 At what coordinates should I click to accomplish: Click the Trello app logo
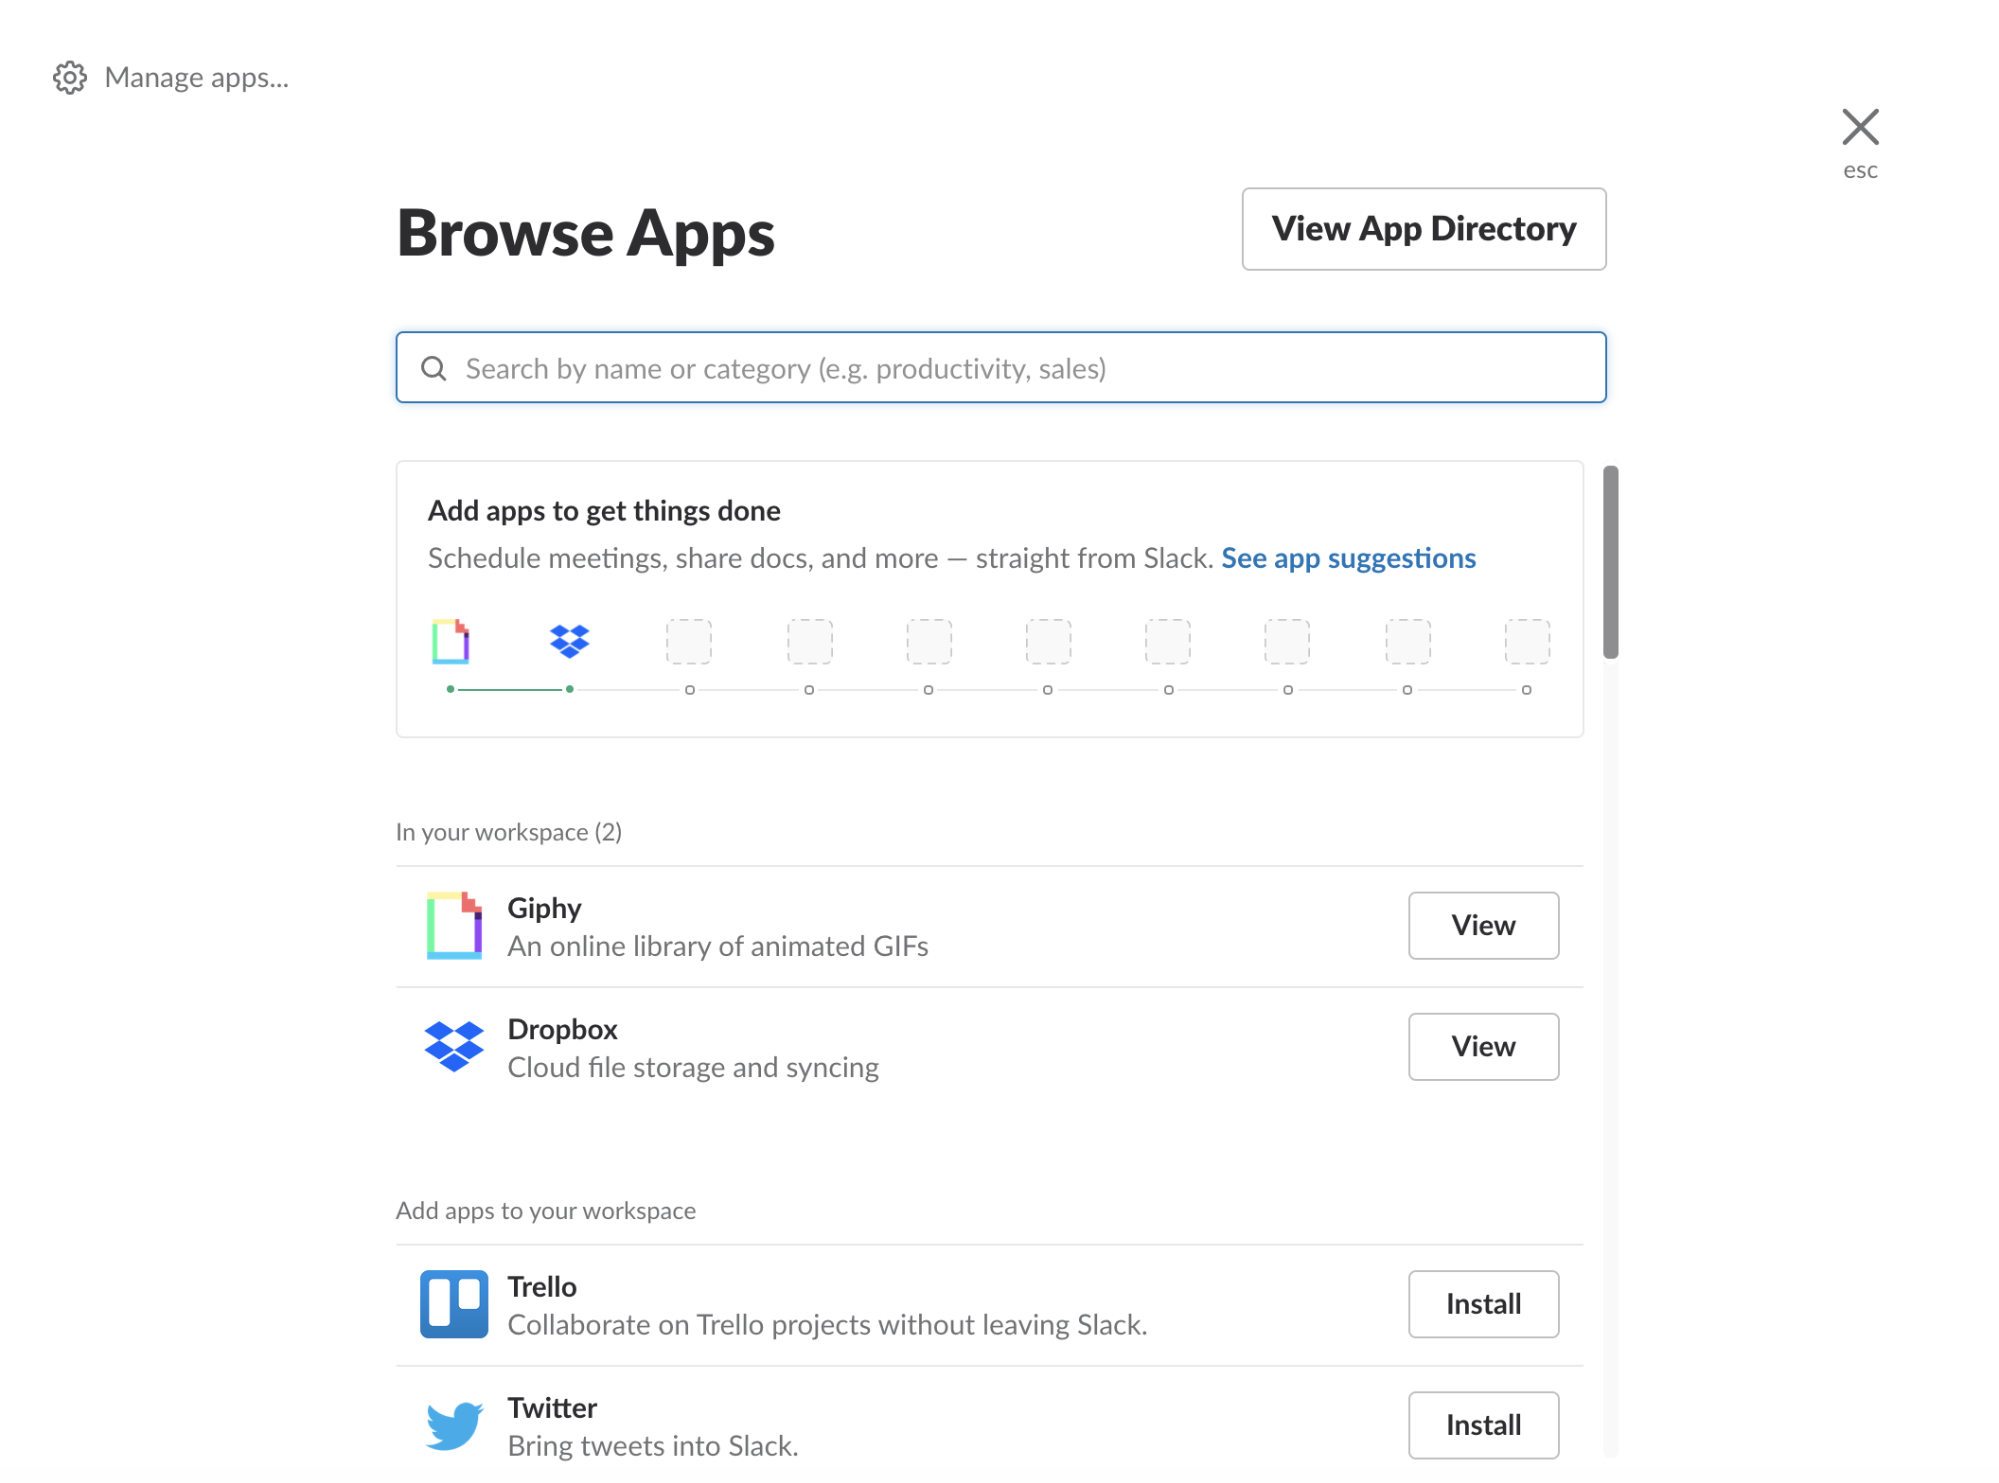tap(454, 1304)
